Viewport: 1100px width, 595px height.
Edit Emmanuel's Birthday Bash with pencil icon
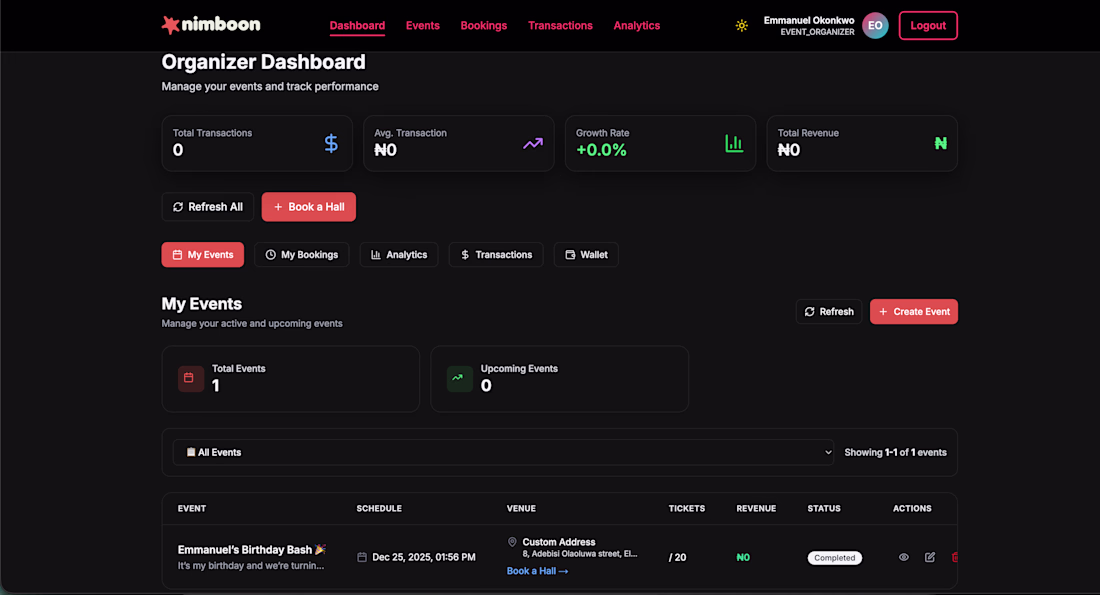click(930, 557)
